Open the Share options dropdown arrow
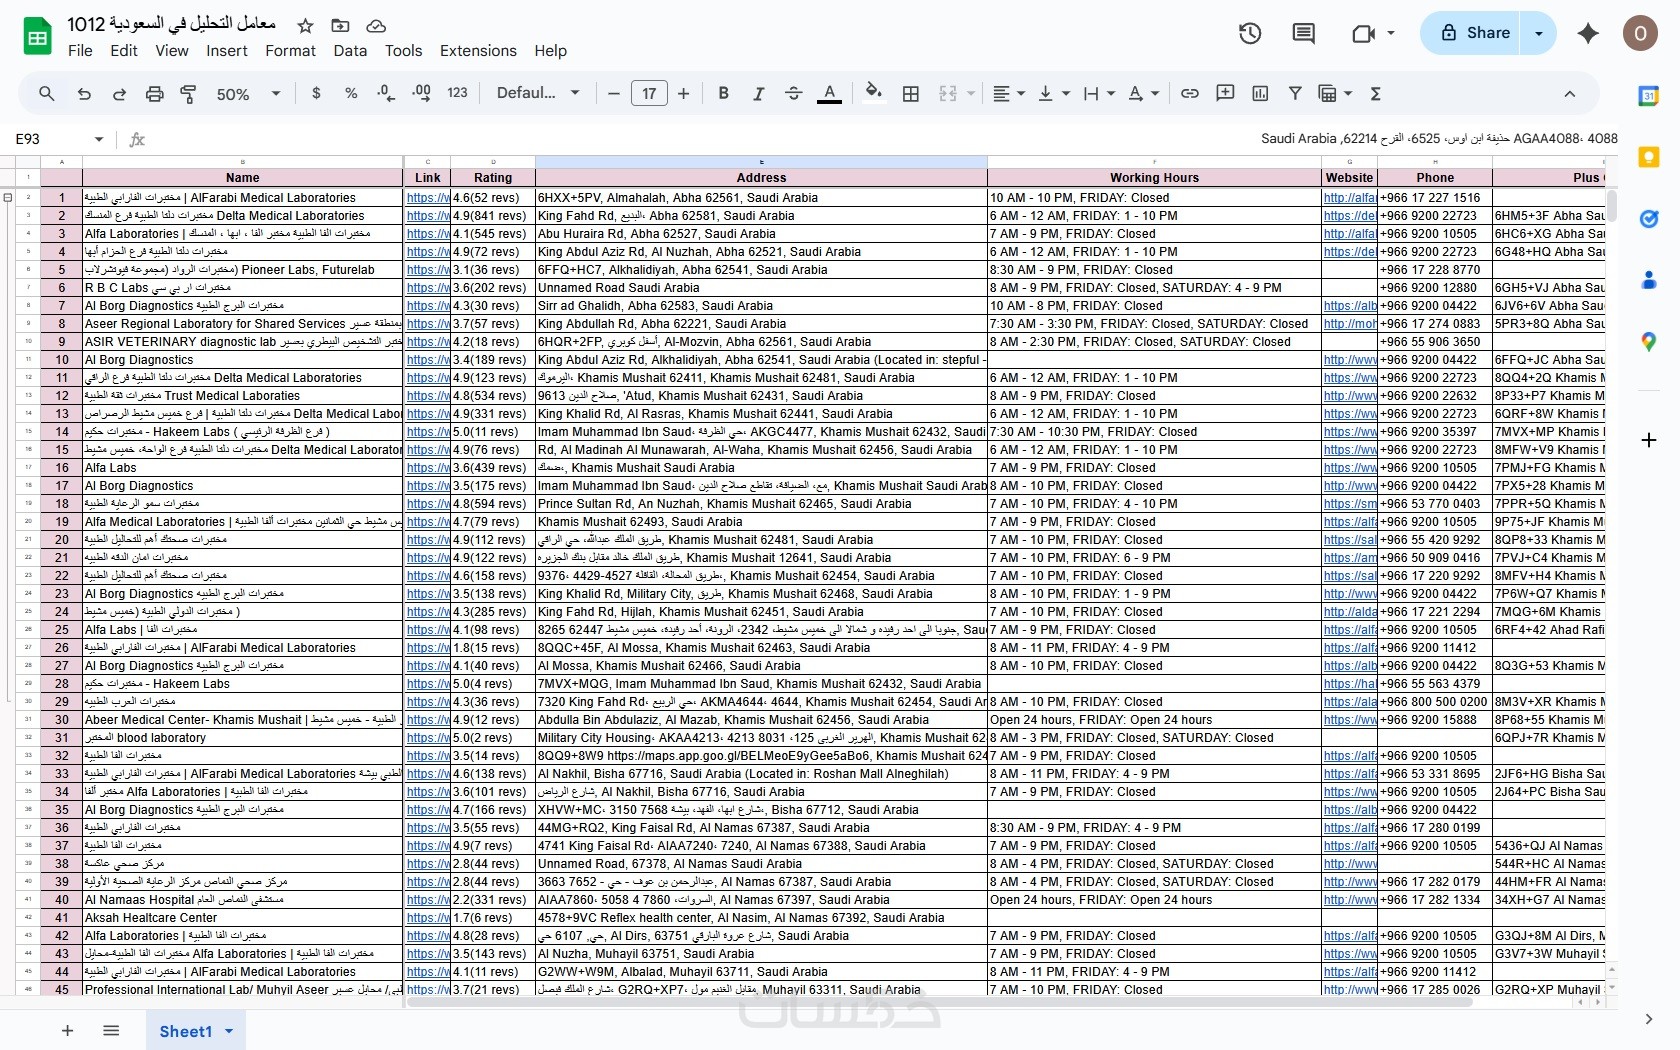Viewport: 1680px width, 1050px height. pyautogui.click(x=1539, y=33)
